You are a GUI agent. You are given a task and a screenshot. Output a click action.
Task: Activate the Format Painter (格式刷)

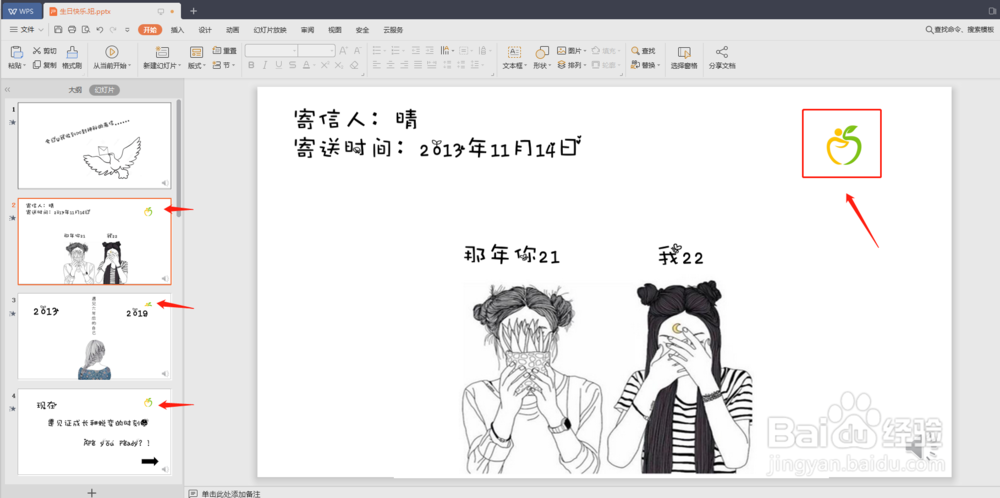72,57
